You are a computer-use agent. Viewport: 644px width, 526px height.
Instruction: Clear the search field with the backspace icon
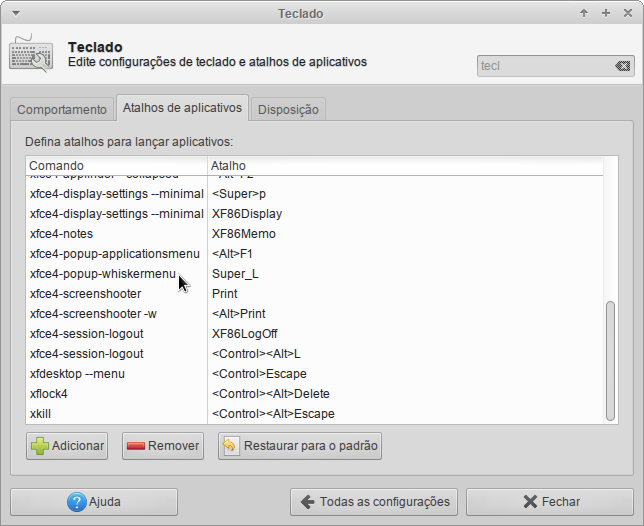[623, 66]
